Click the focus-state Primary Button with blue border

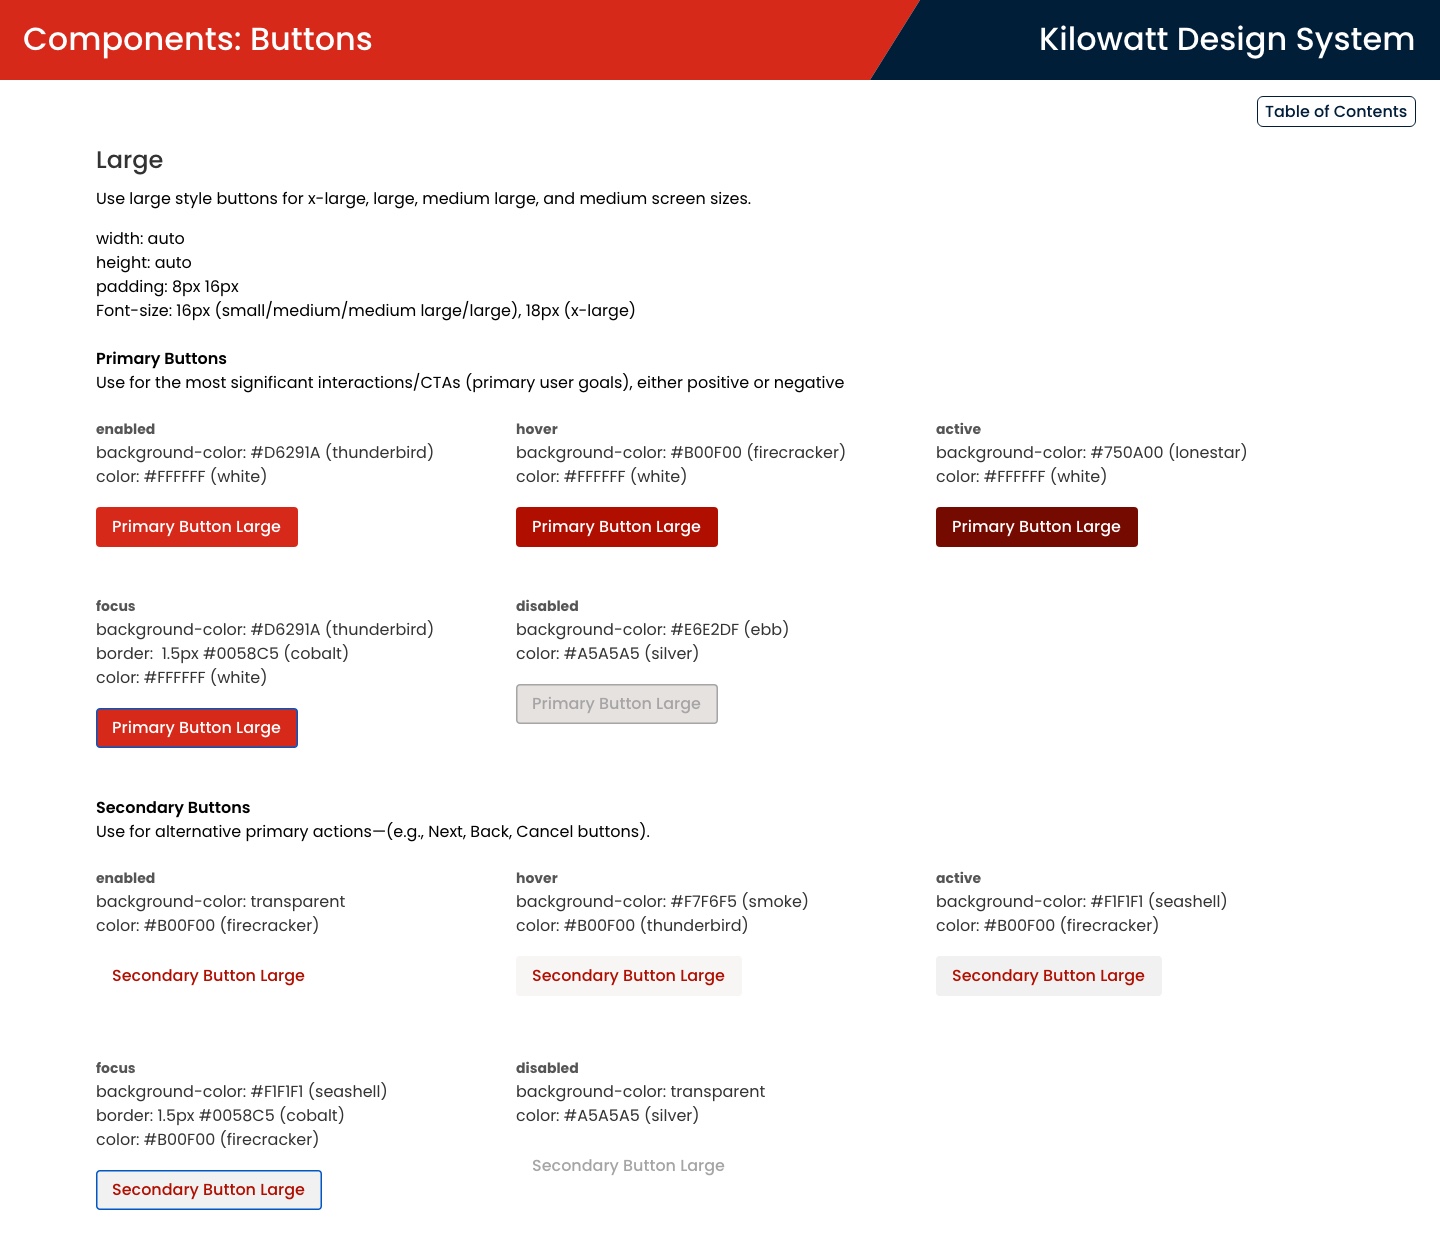[197, 728]
